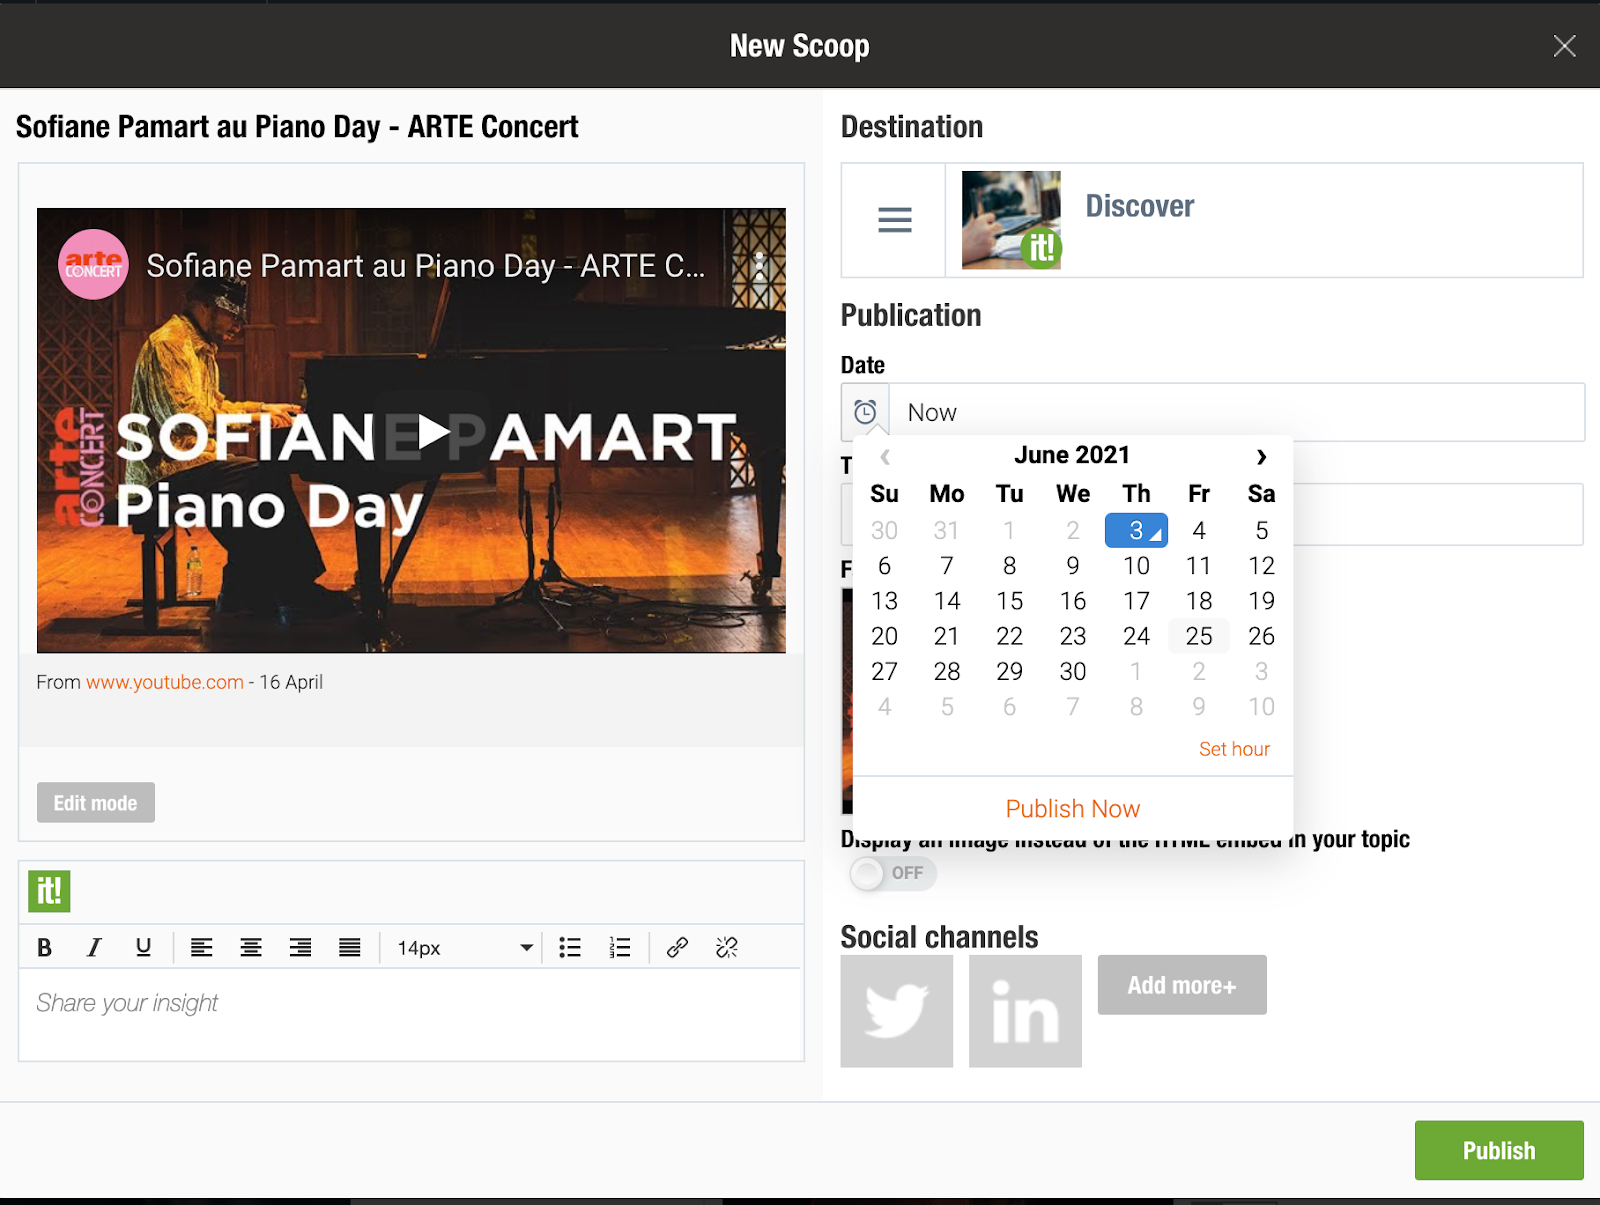Play the Sofiane Pamart video

pos(432,431)
